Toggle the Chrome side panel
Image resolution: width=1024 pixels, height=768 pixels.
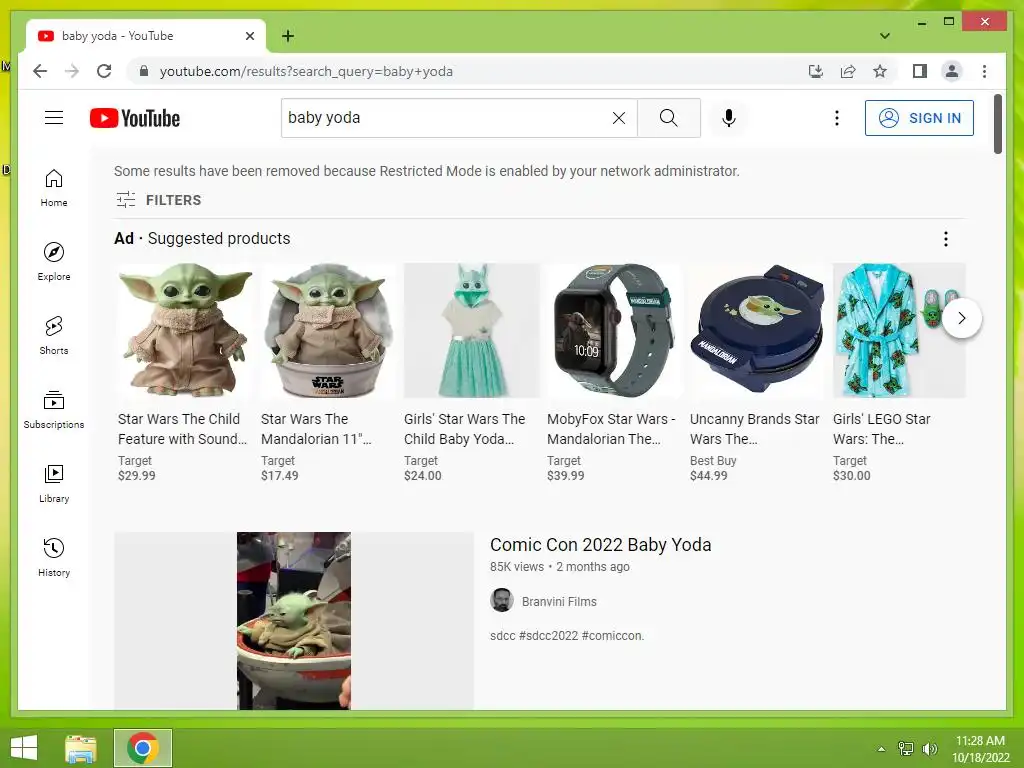tap(920, 71)
